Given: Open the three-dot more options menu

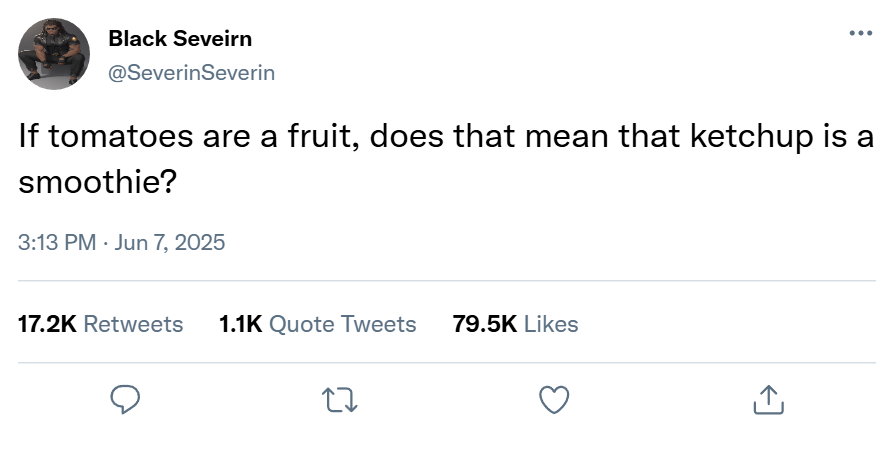Looking at the screenshot, I should click(859, 34).
